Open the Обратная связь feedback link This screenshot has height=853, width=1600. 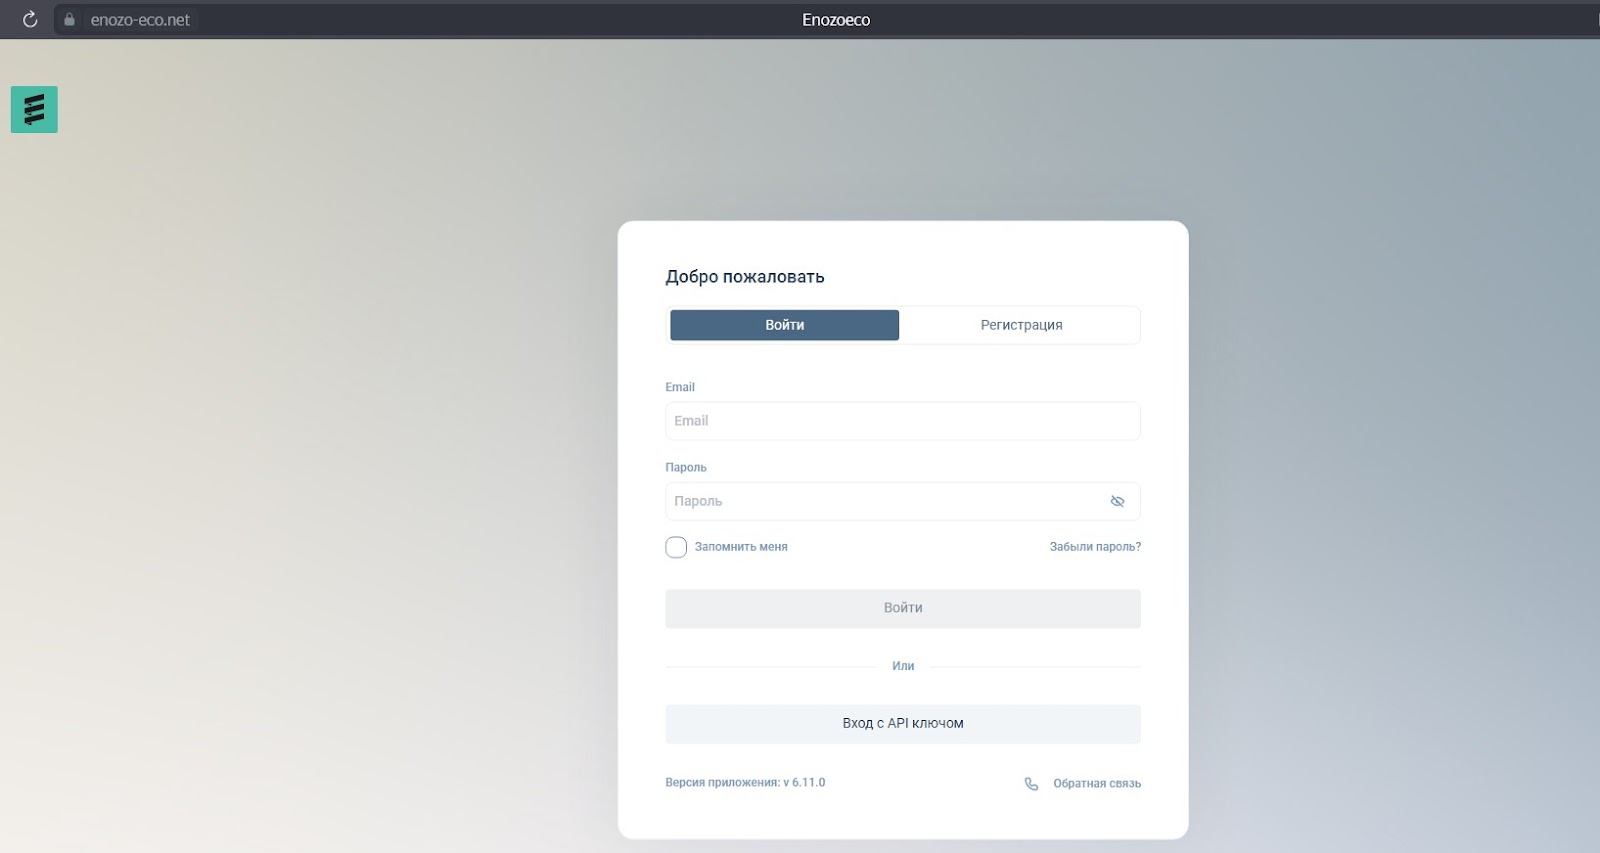[1097, 784]
